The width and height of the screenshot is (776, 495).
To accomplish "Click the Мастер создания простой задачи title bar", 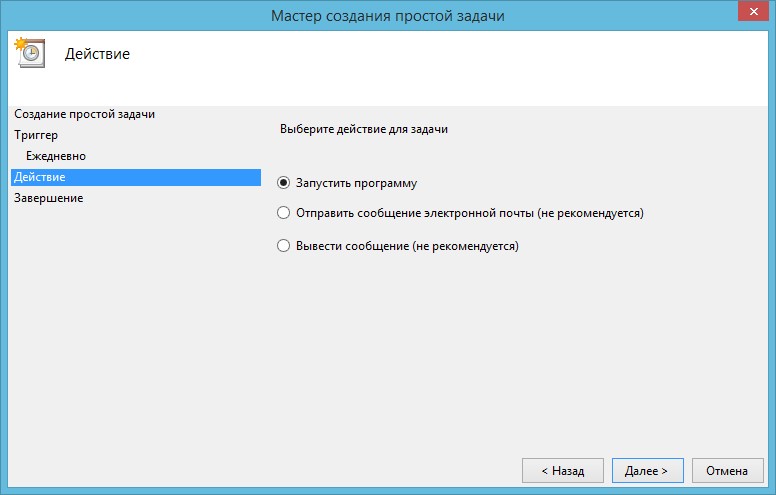I will click(x=388, y=15).
